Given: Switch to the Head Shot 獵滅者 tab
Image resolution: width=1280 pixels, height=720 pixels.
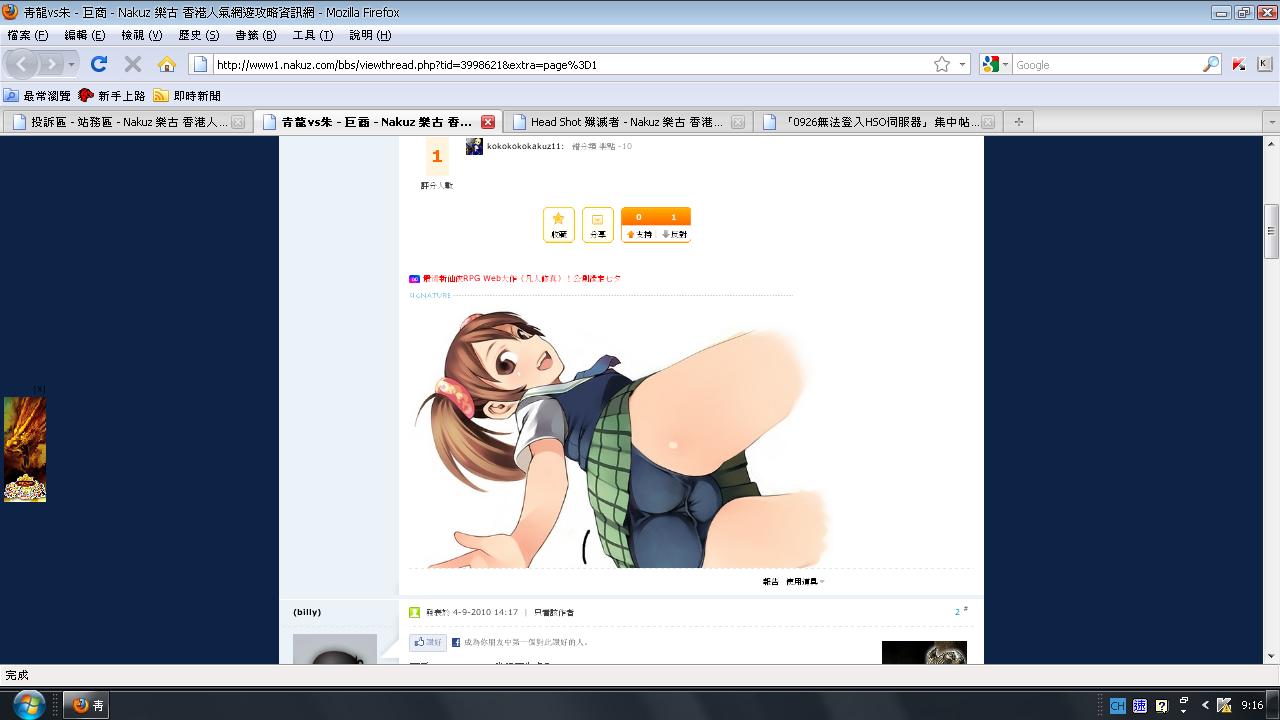Looking at the screenshot, I should [x=626, y=122].
